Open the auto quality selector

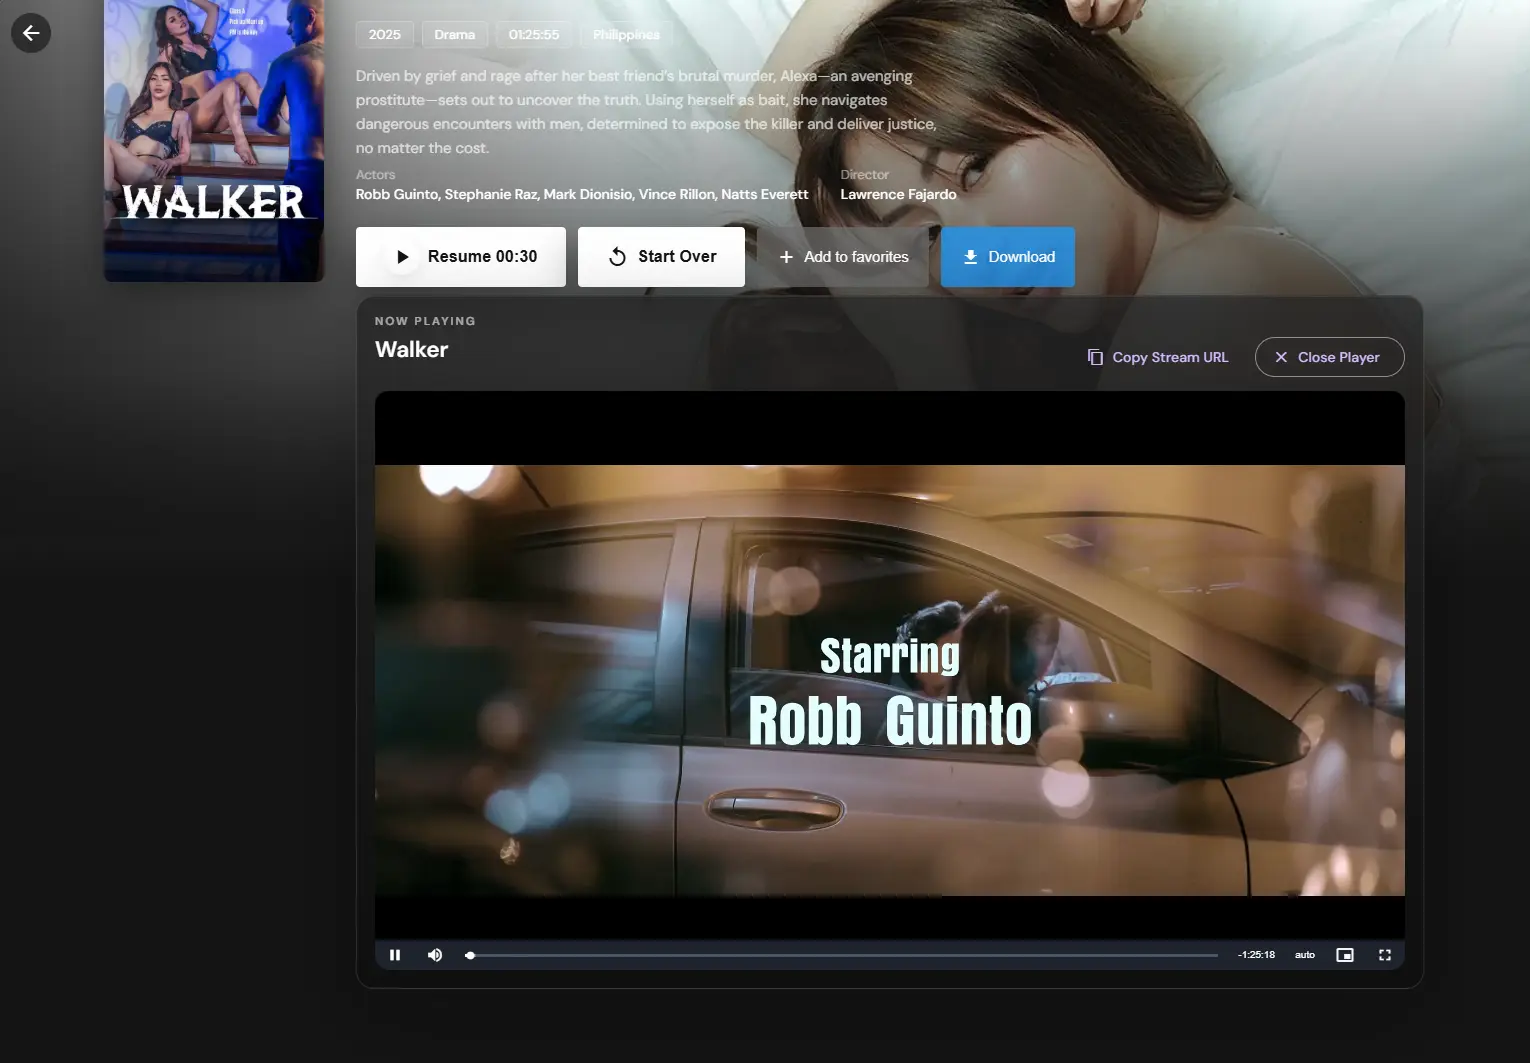(x=1305, y=955)
